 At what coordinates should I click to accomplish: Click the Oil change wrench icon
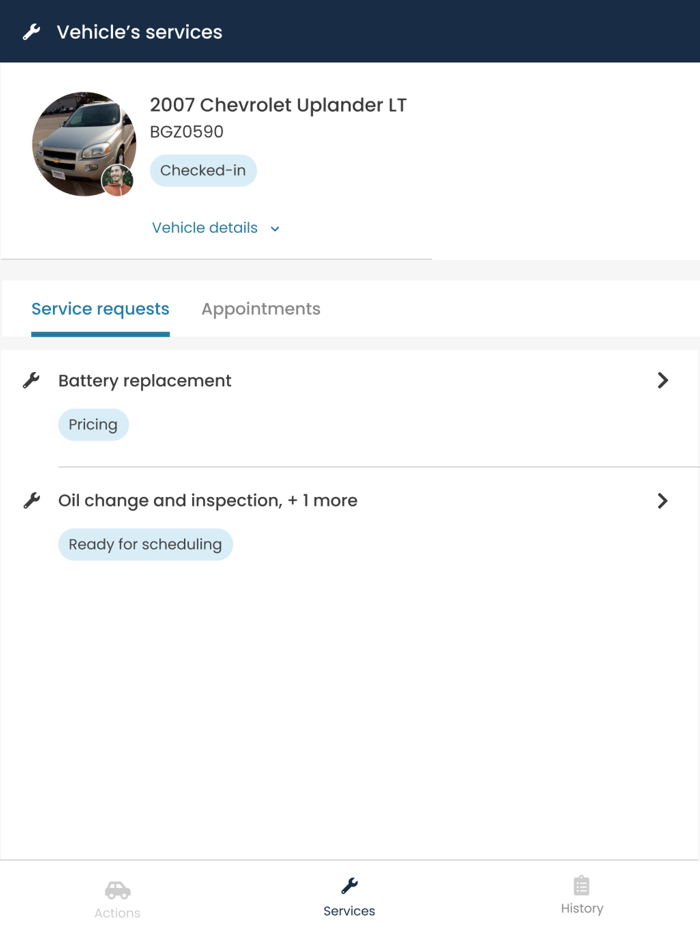click(32, 501)
